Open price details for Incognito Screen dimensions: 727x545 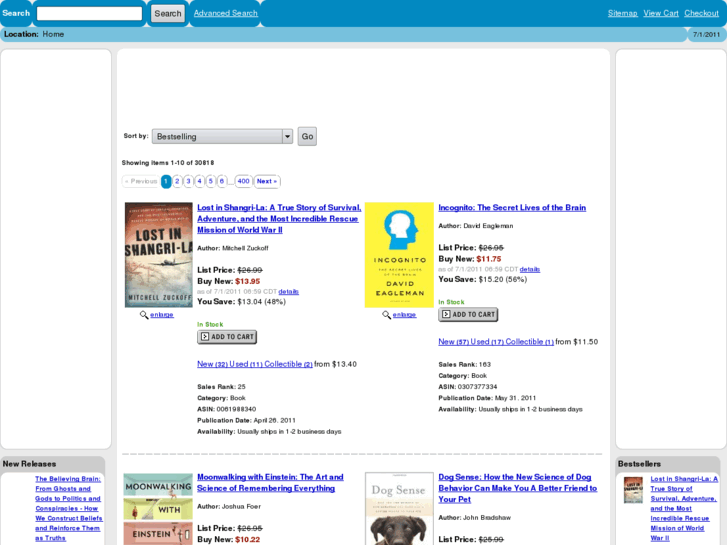(529, 269)
